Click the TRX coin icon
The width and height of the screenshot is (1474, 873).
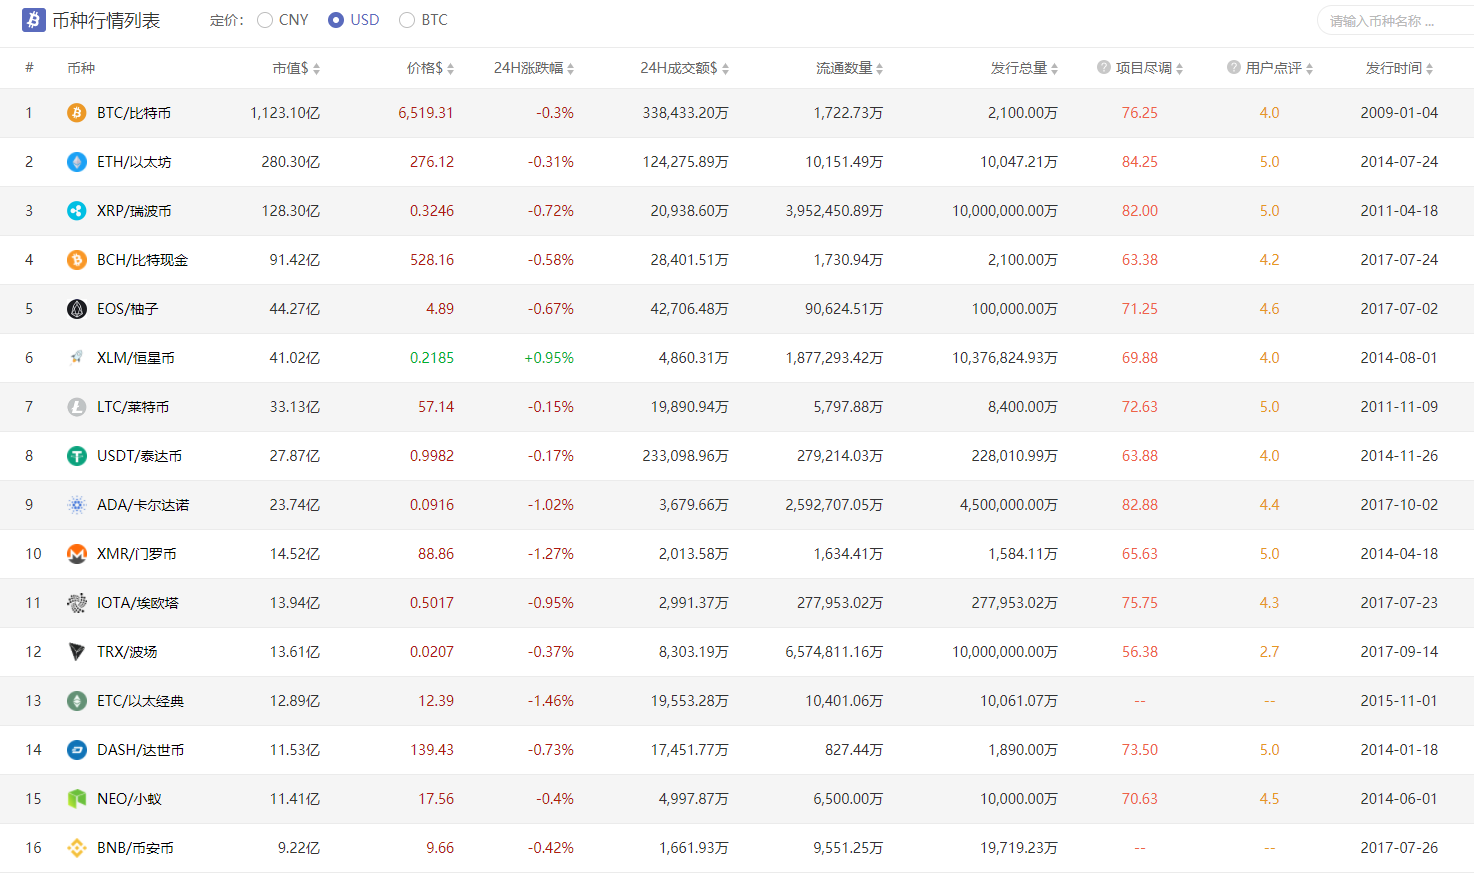pyautogui.click(x=77, y=652)
